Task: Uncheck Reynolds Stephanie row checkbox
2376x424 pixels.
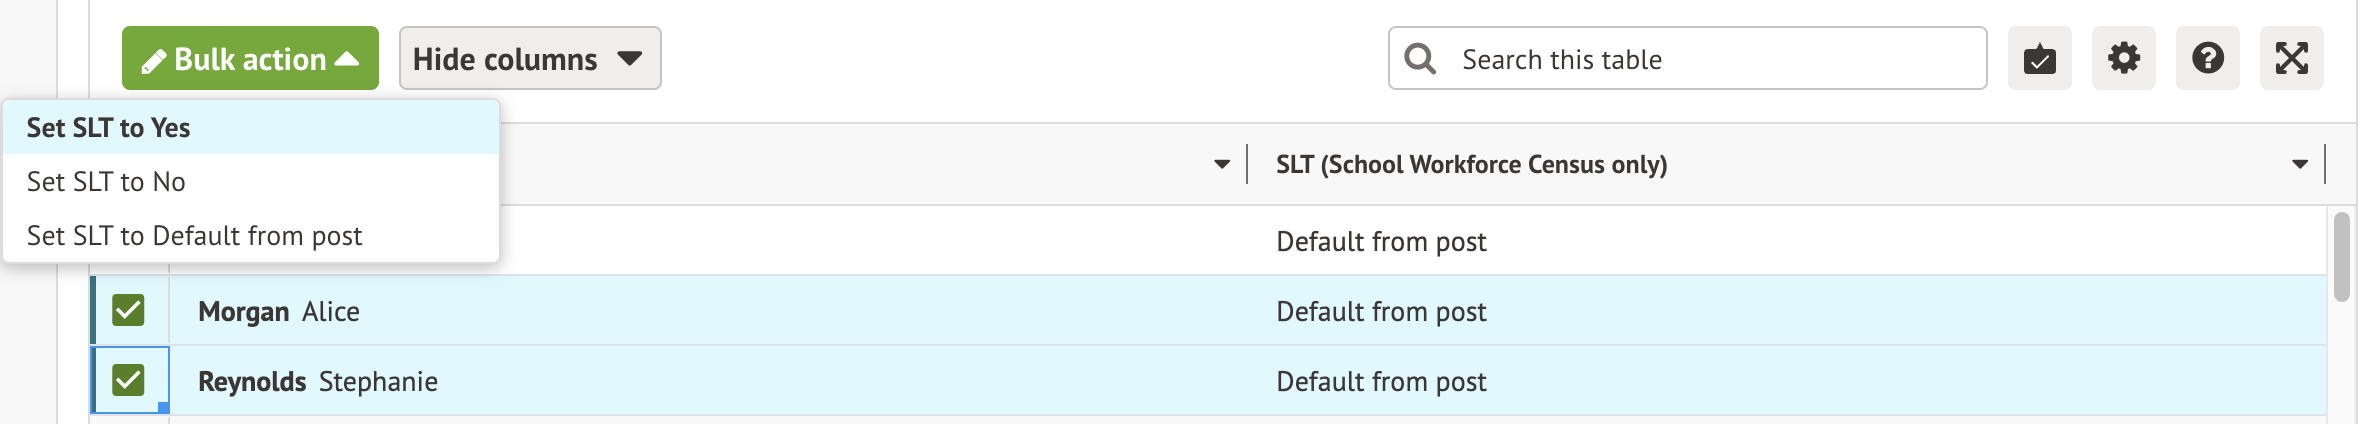Action: (128, 381)
